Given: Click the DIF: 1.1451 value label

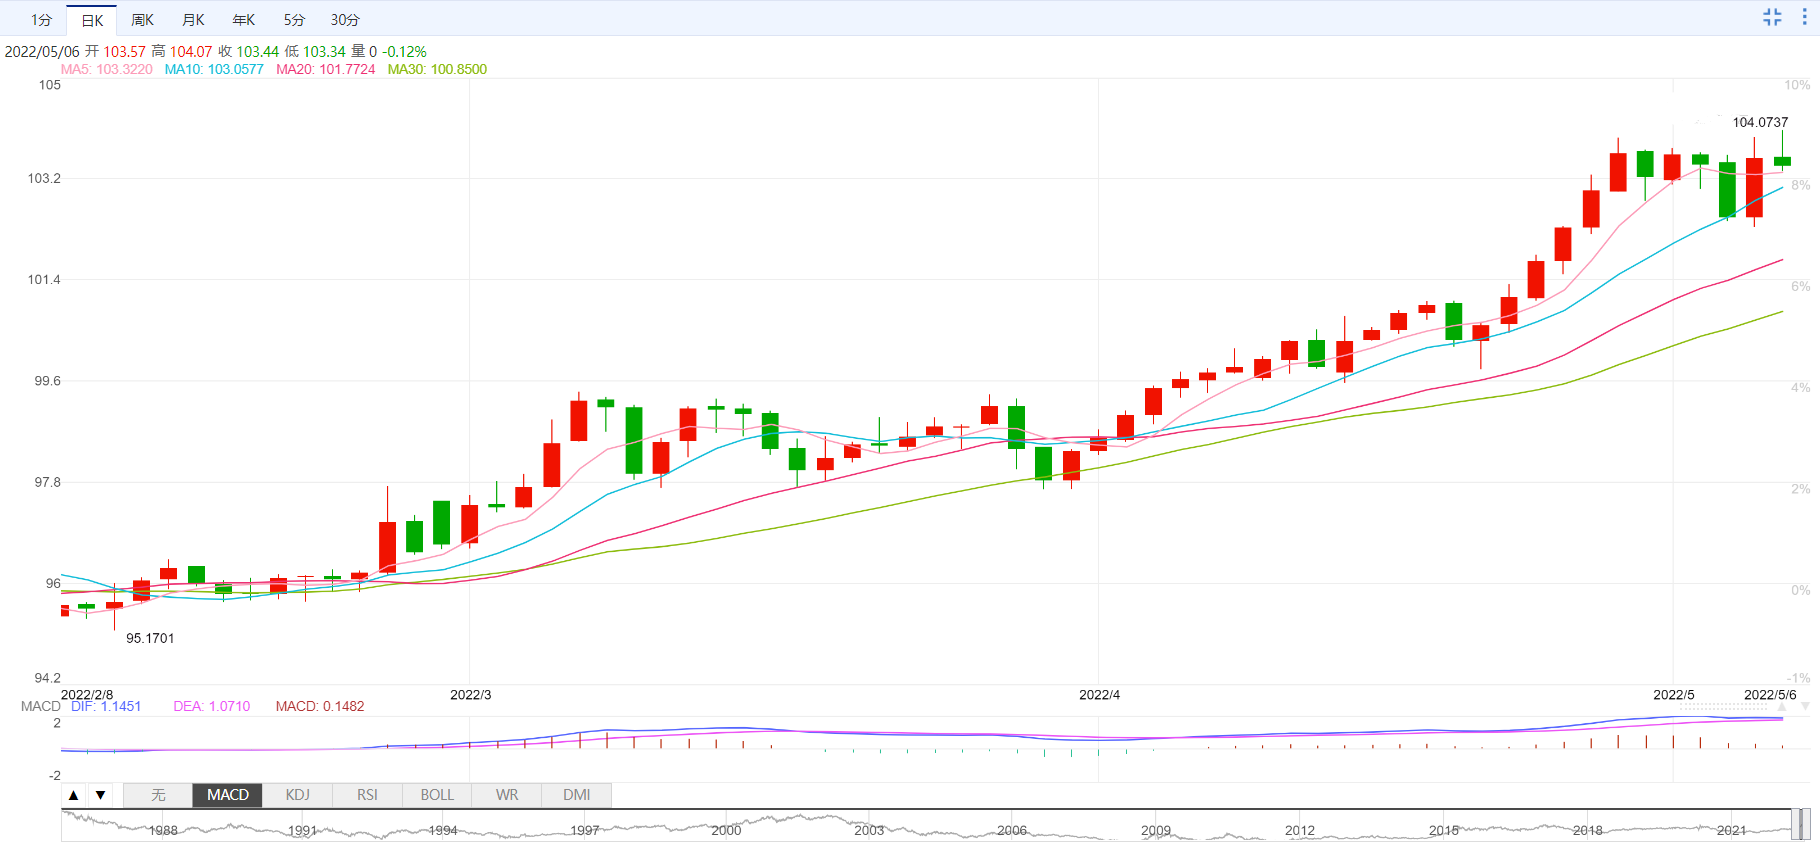Looking at the screenshot, I should (106, 706).
